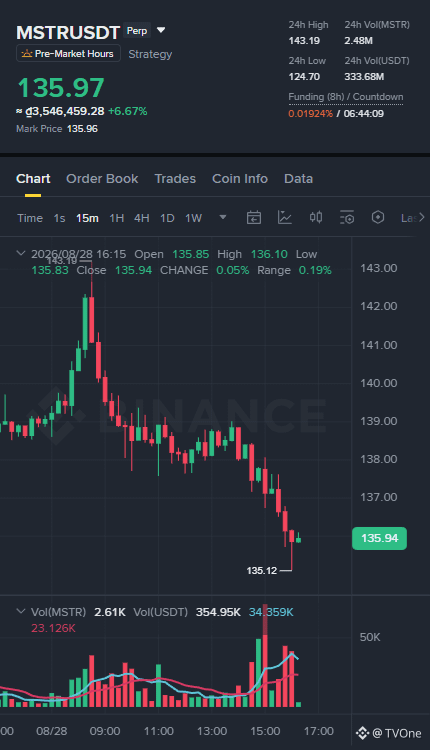Click the 50K volume axis label
Viewport: 430px width, 750px height.
click(x=370, y=637)
